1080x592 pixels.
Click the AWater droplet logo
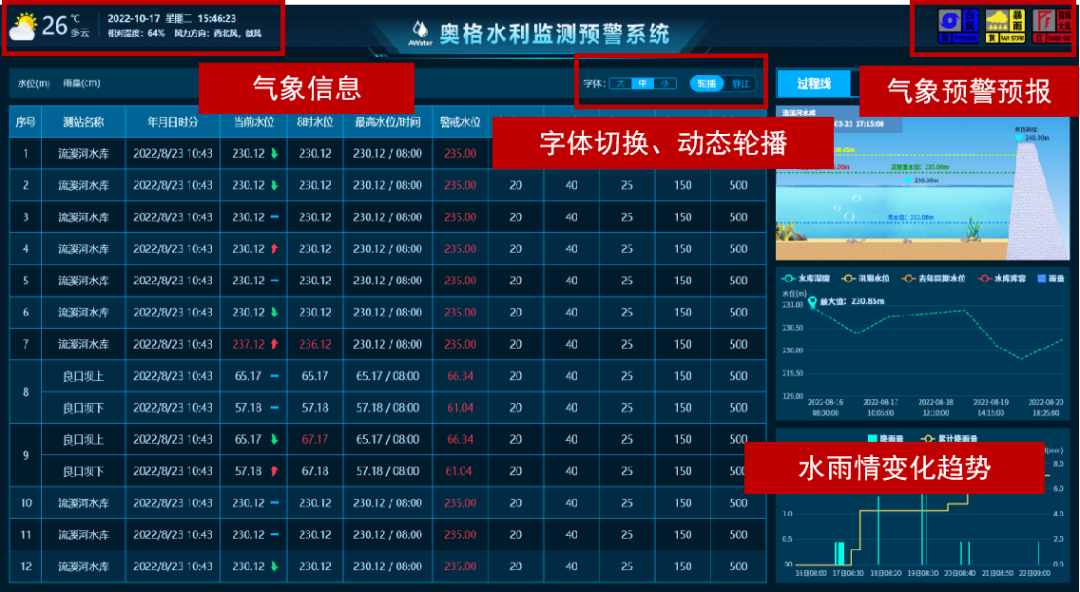click(420, 30)
